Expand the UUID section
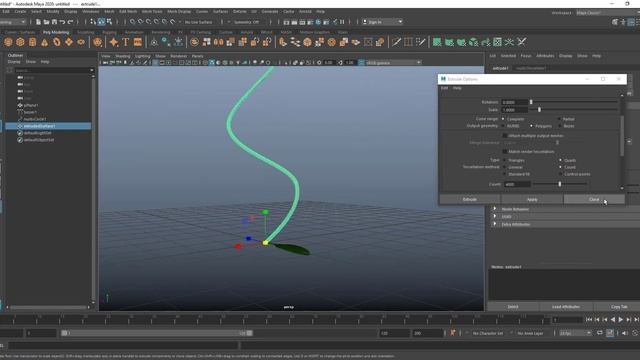Image resolution: width=640 pixels, height=360 pixels. point(495,217)
